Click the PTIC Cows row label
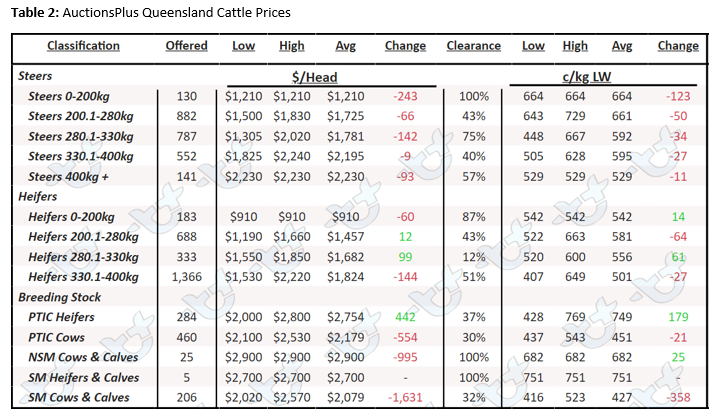This screenshot has height=417, width=717. pos(56,337)
